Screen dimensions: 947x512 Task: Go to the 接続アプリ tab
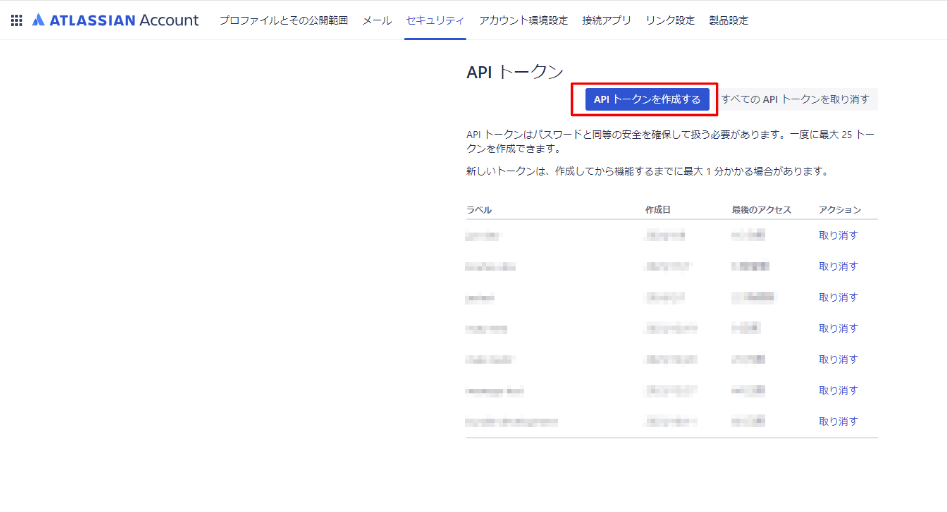606,21
